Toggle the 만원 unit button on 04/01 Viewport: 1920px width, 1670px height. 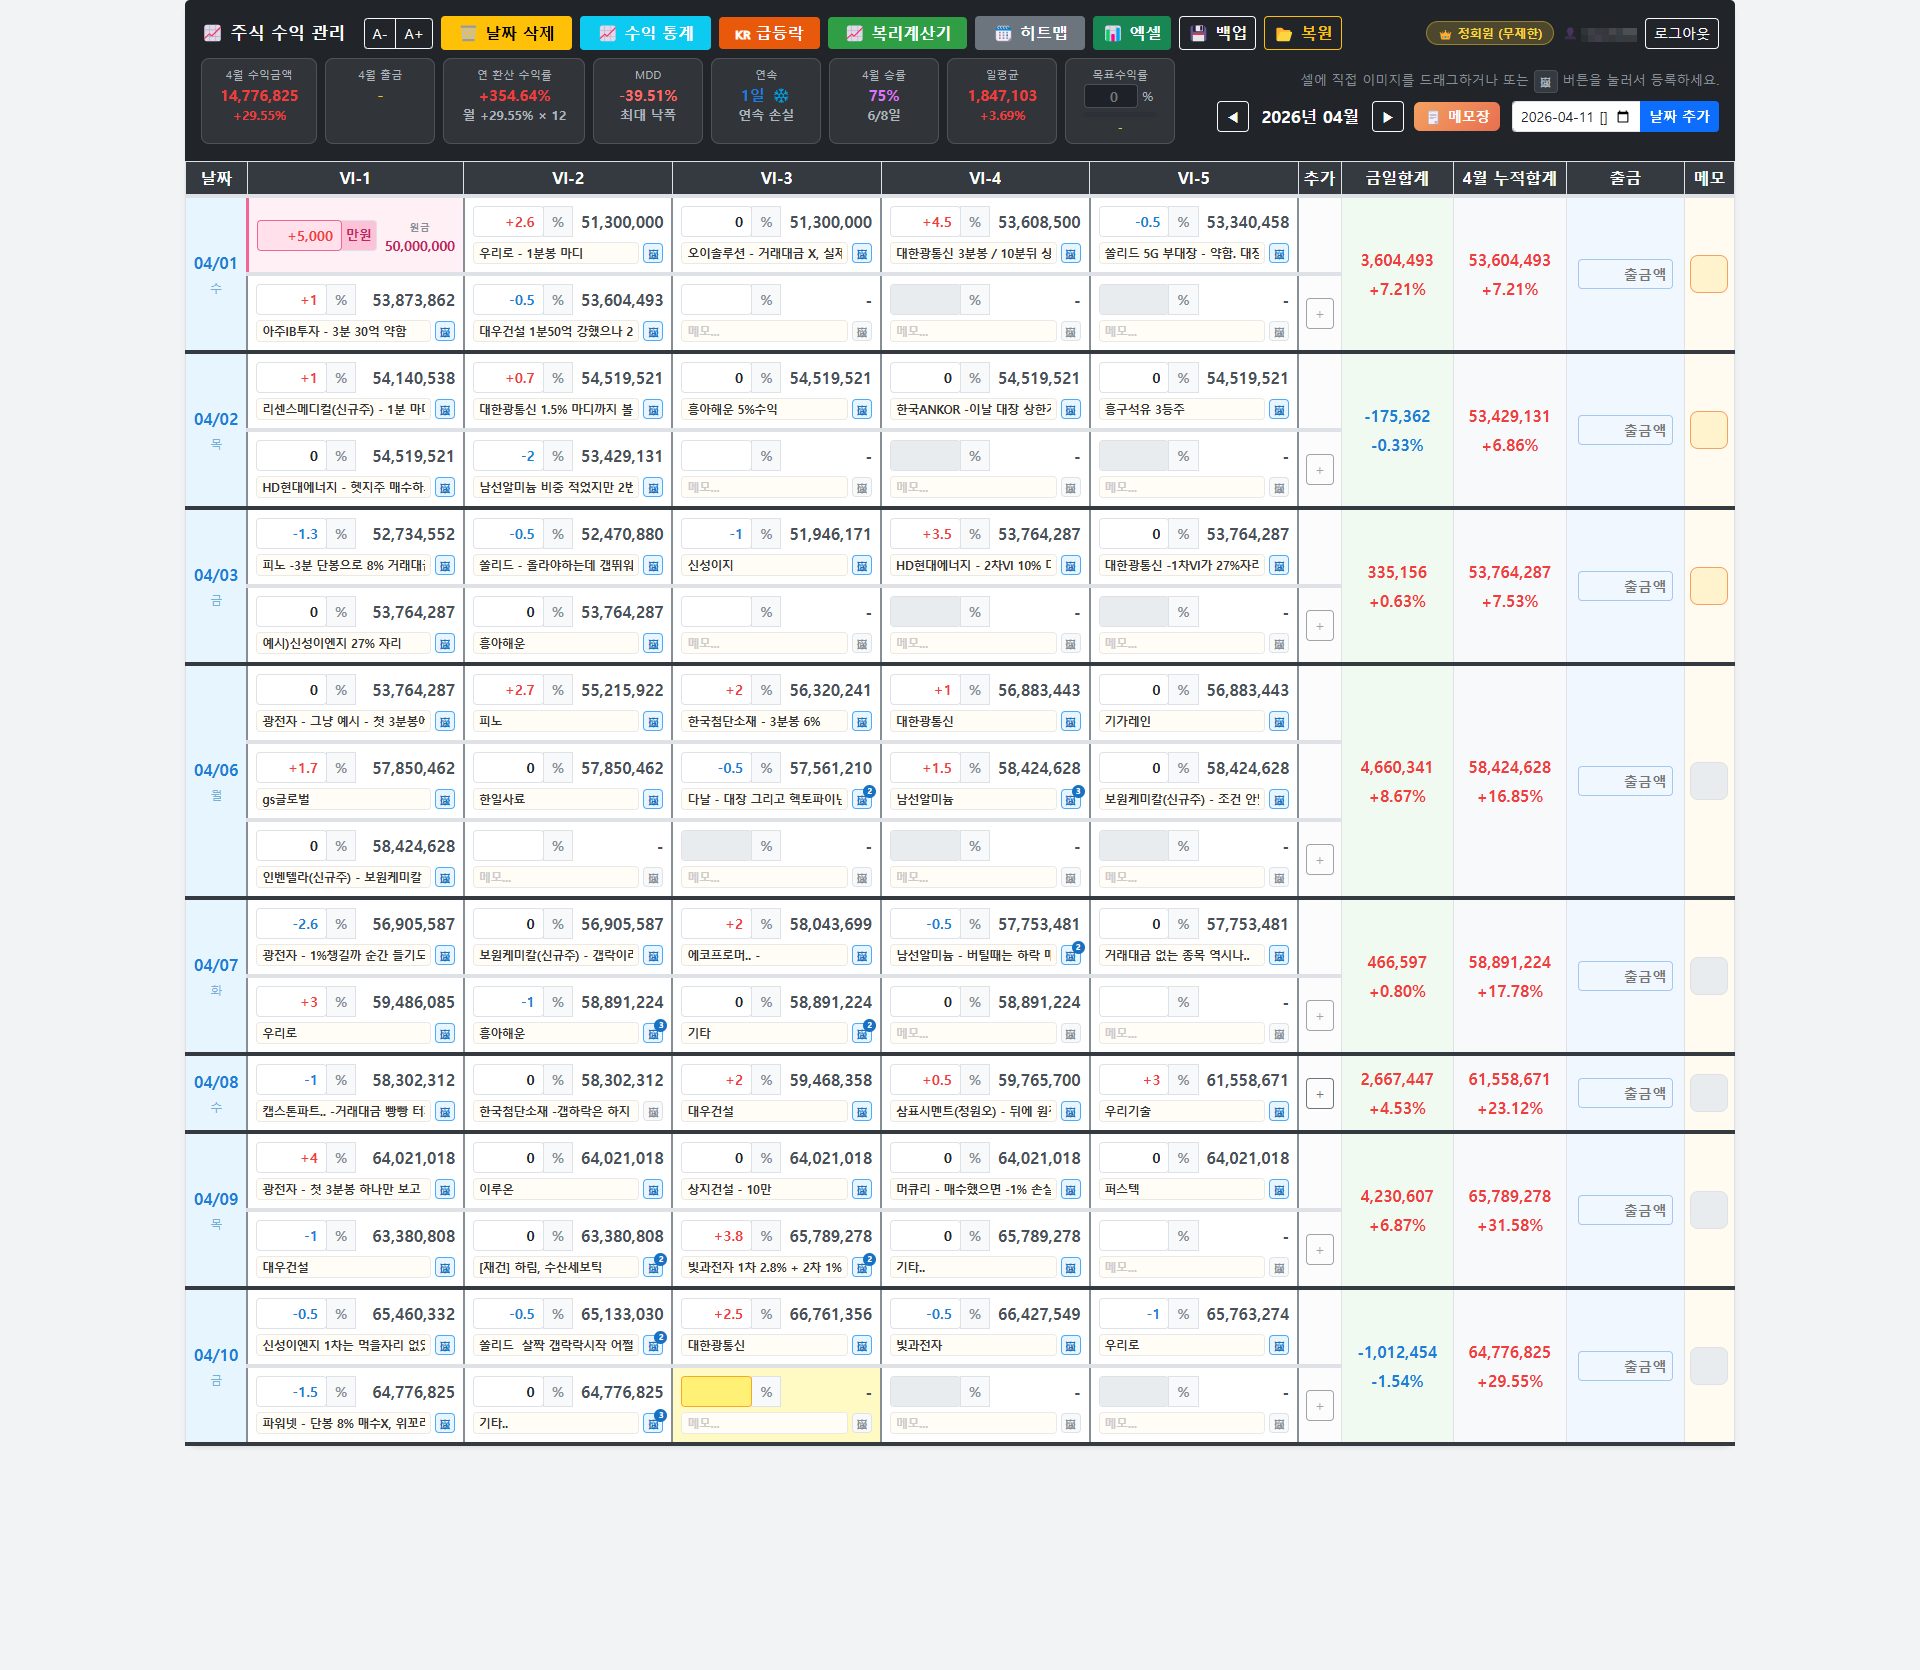pos(359,235)
